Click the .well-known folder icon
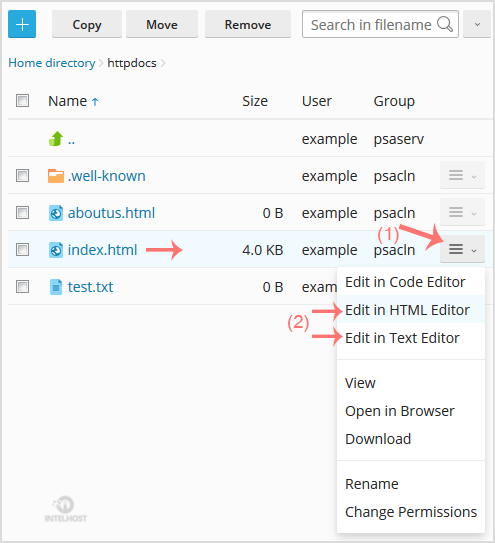The image size is (495, 543). pos(56,176)
